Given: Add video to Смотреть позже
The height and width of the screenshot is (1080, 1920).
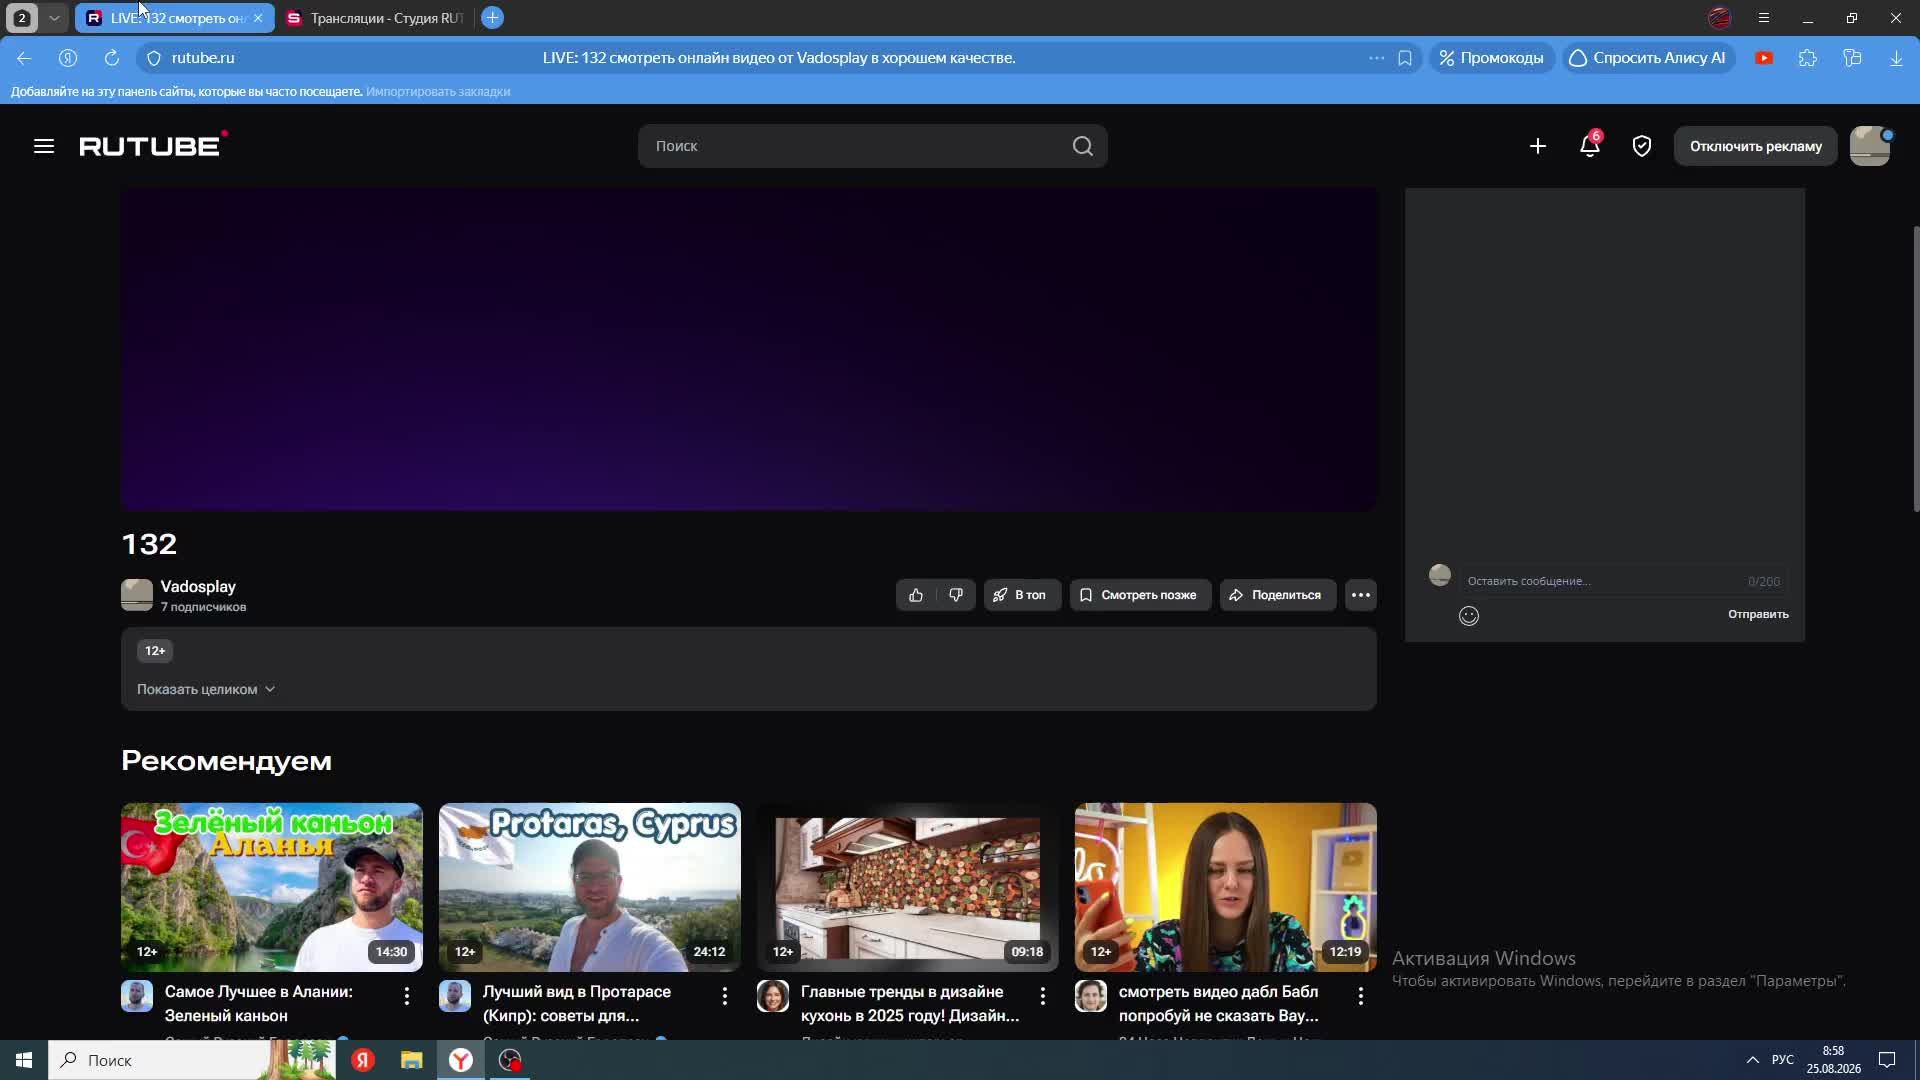Looking at the screenshot, I should click(x=1140, y=595).
